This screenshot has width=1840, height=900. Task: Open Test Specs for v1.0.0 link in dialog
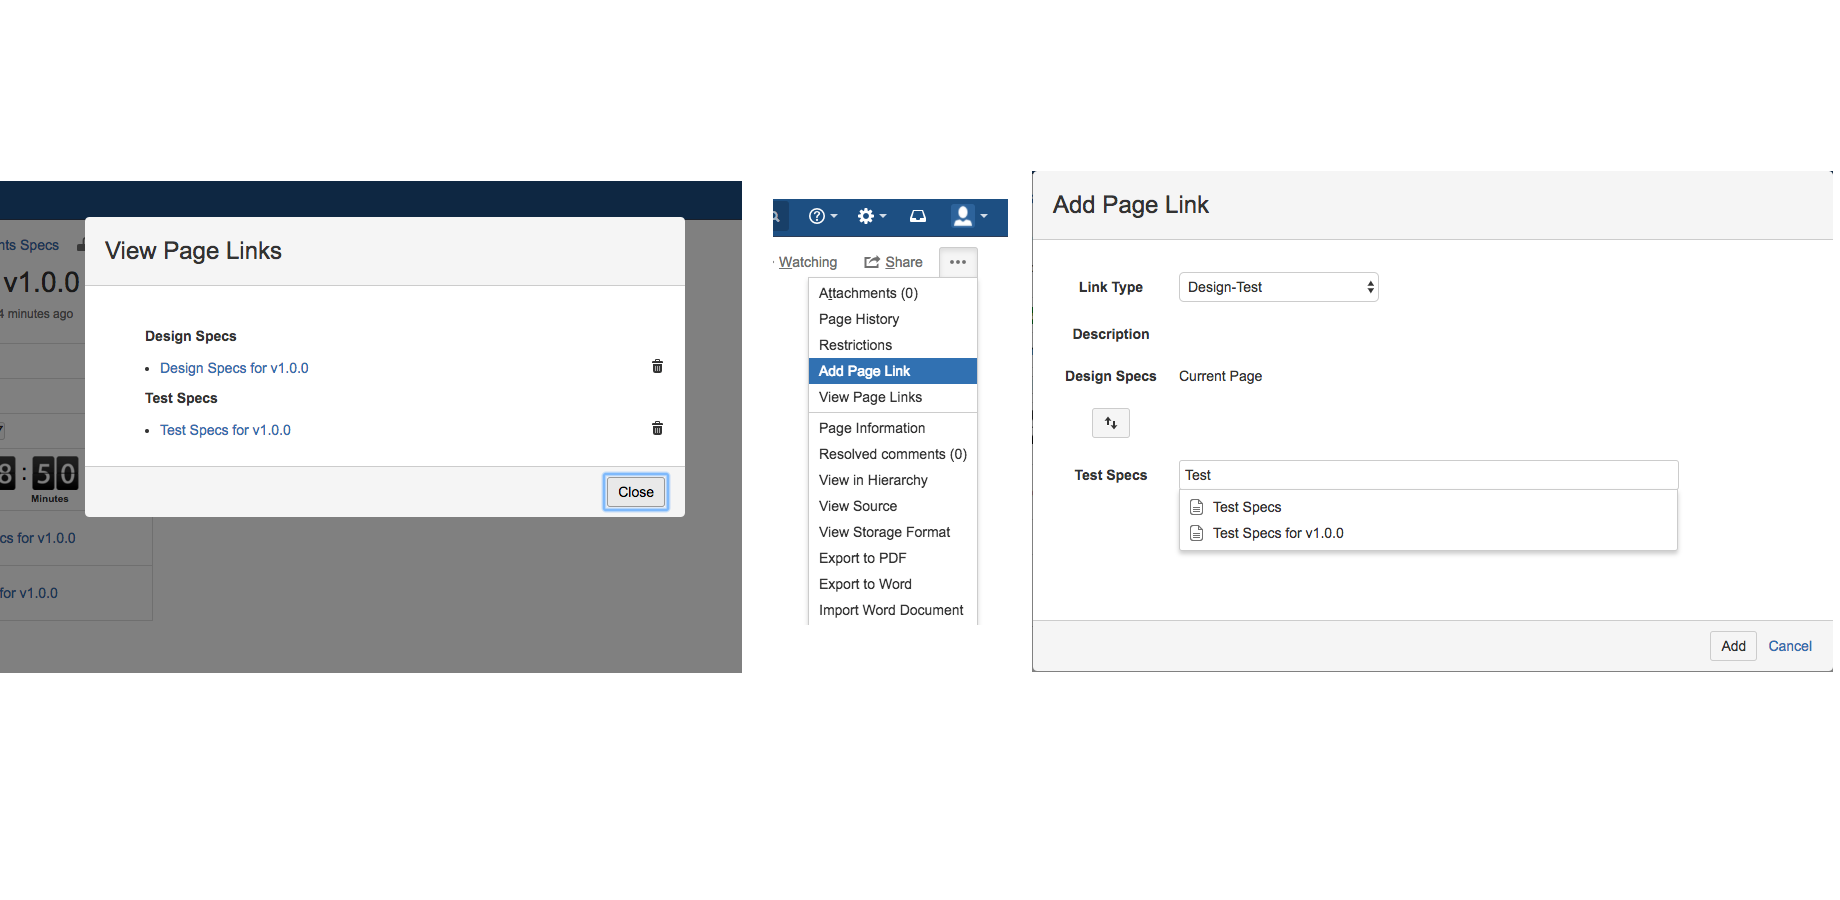pyautogui.click(x=225, y=430)
